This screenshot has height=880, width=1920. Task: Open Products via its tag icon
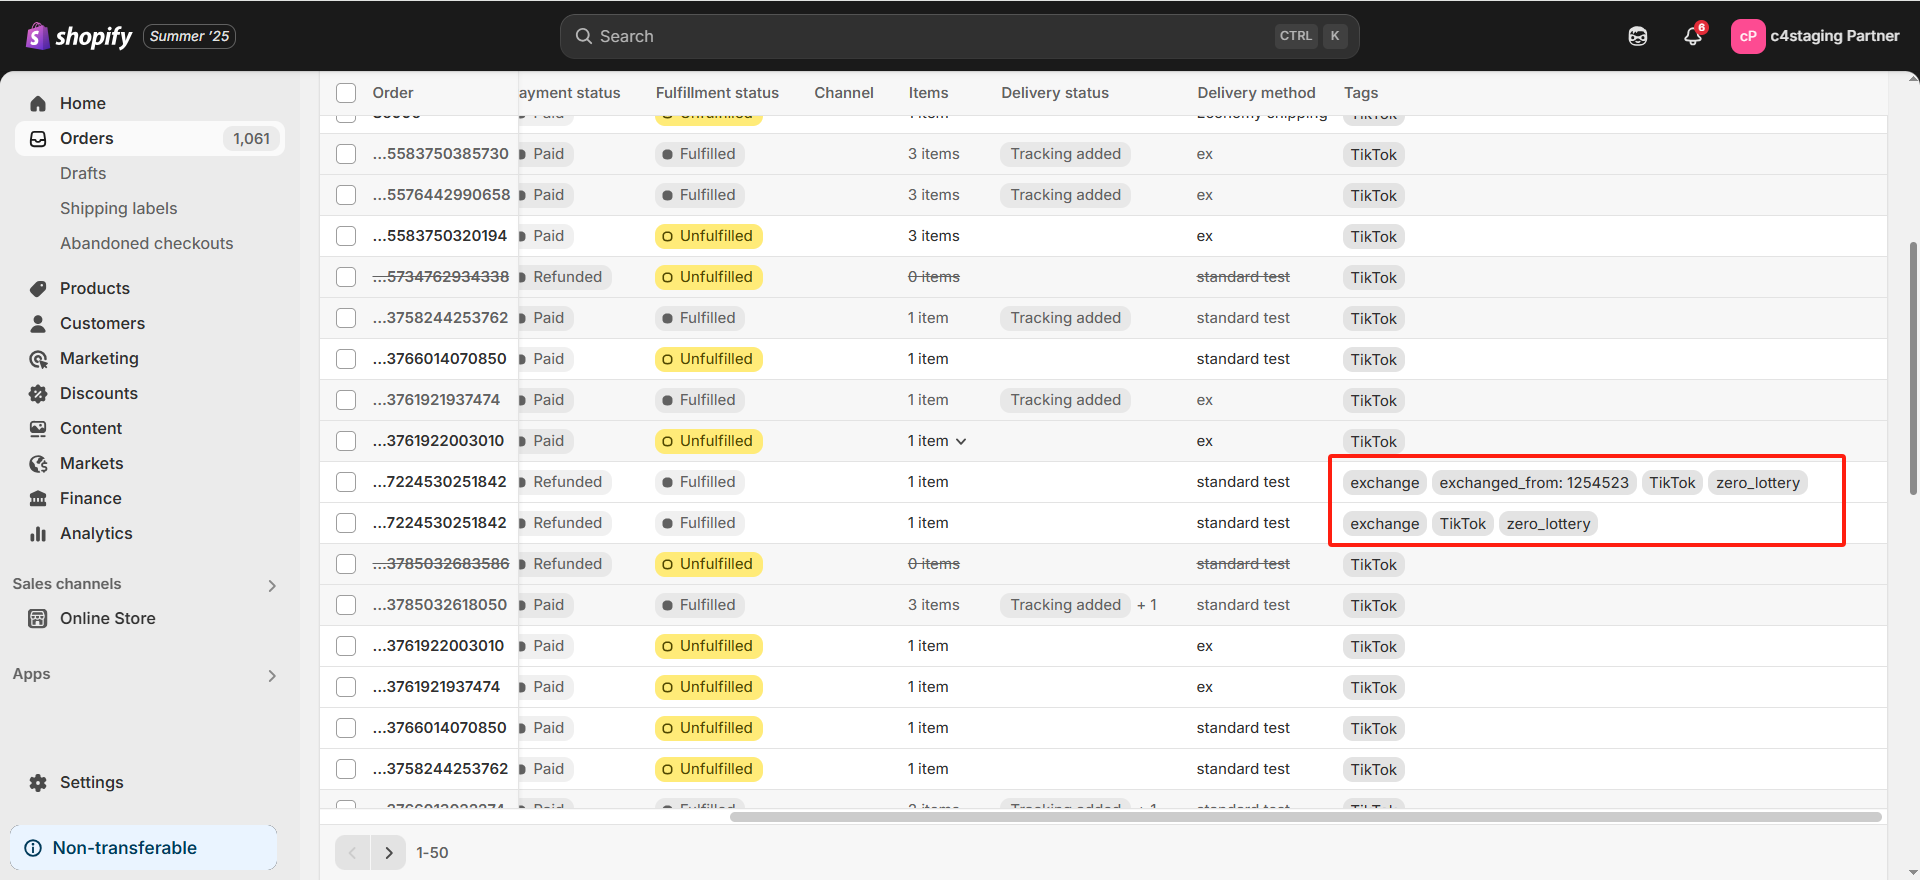(x=38, y=289)
